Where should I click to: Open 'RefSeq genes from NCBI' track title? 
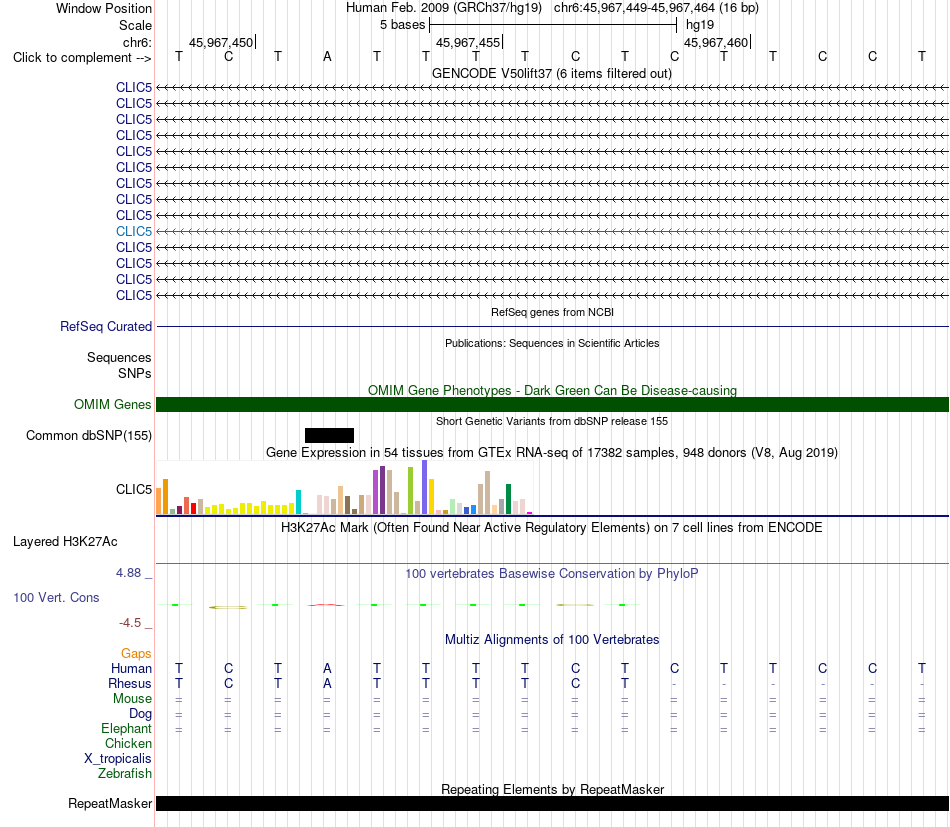click(x=552, y=312)
